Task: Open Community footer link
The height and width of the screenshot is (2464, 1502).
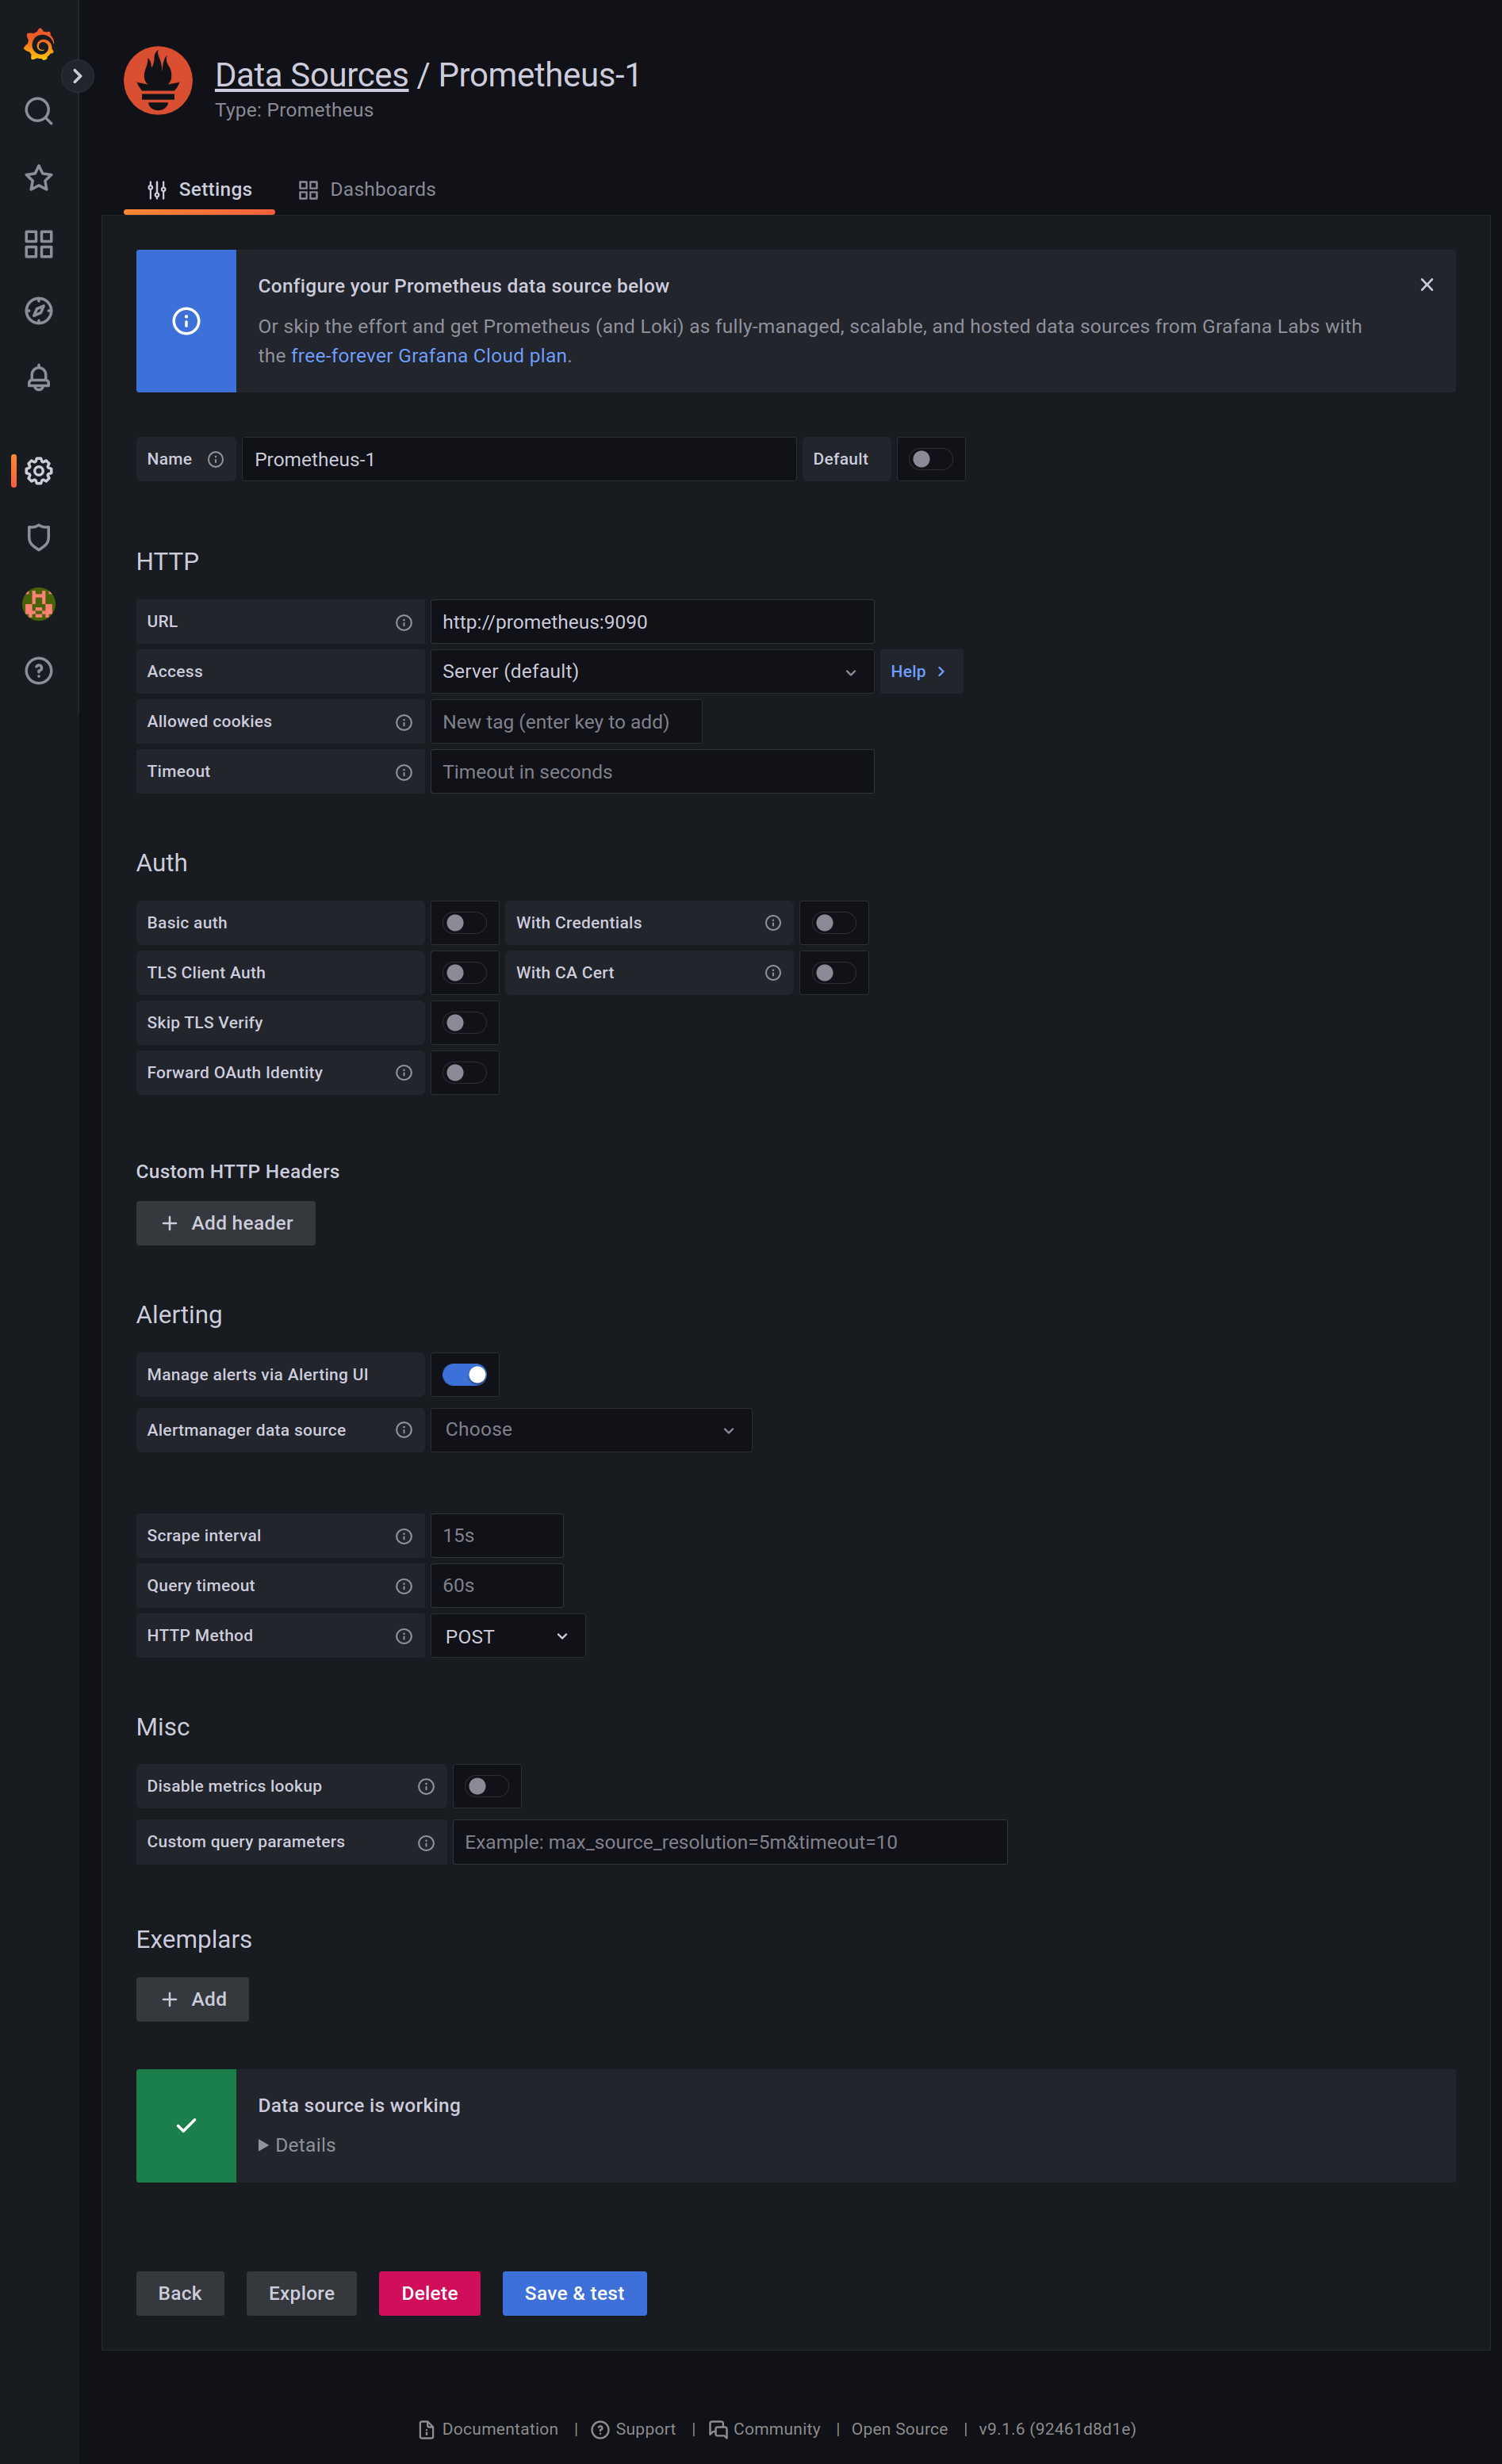Action: [764, 2429]
